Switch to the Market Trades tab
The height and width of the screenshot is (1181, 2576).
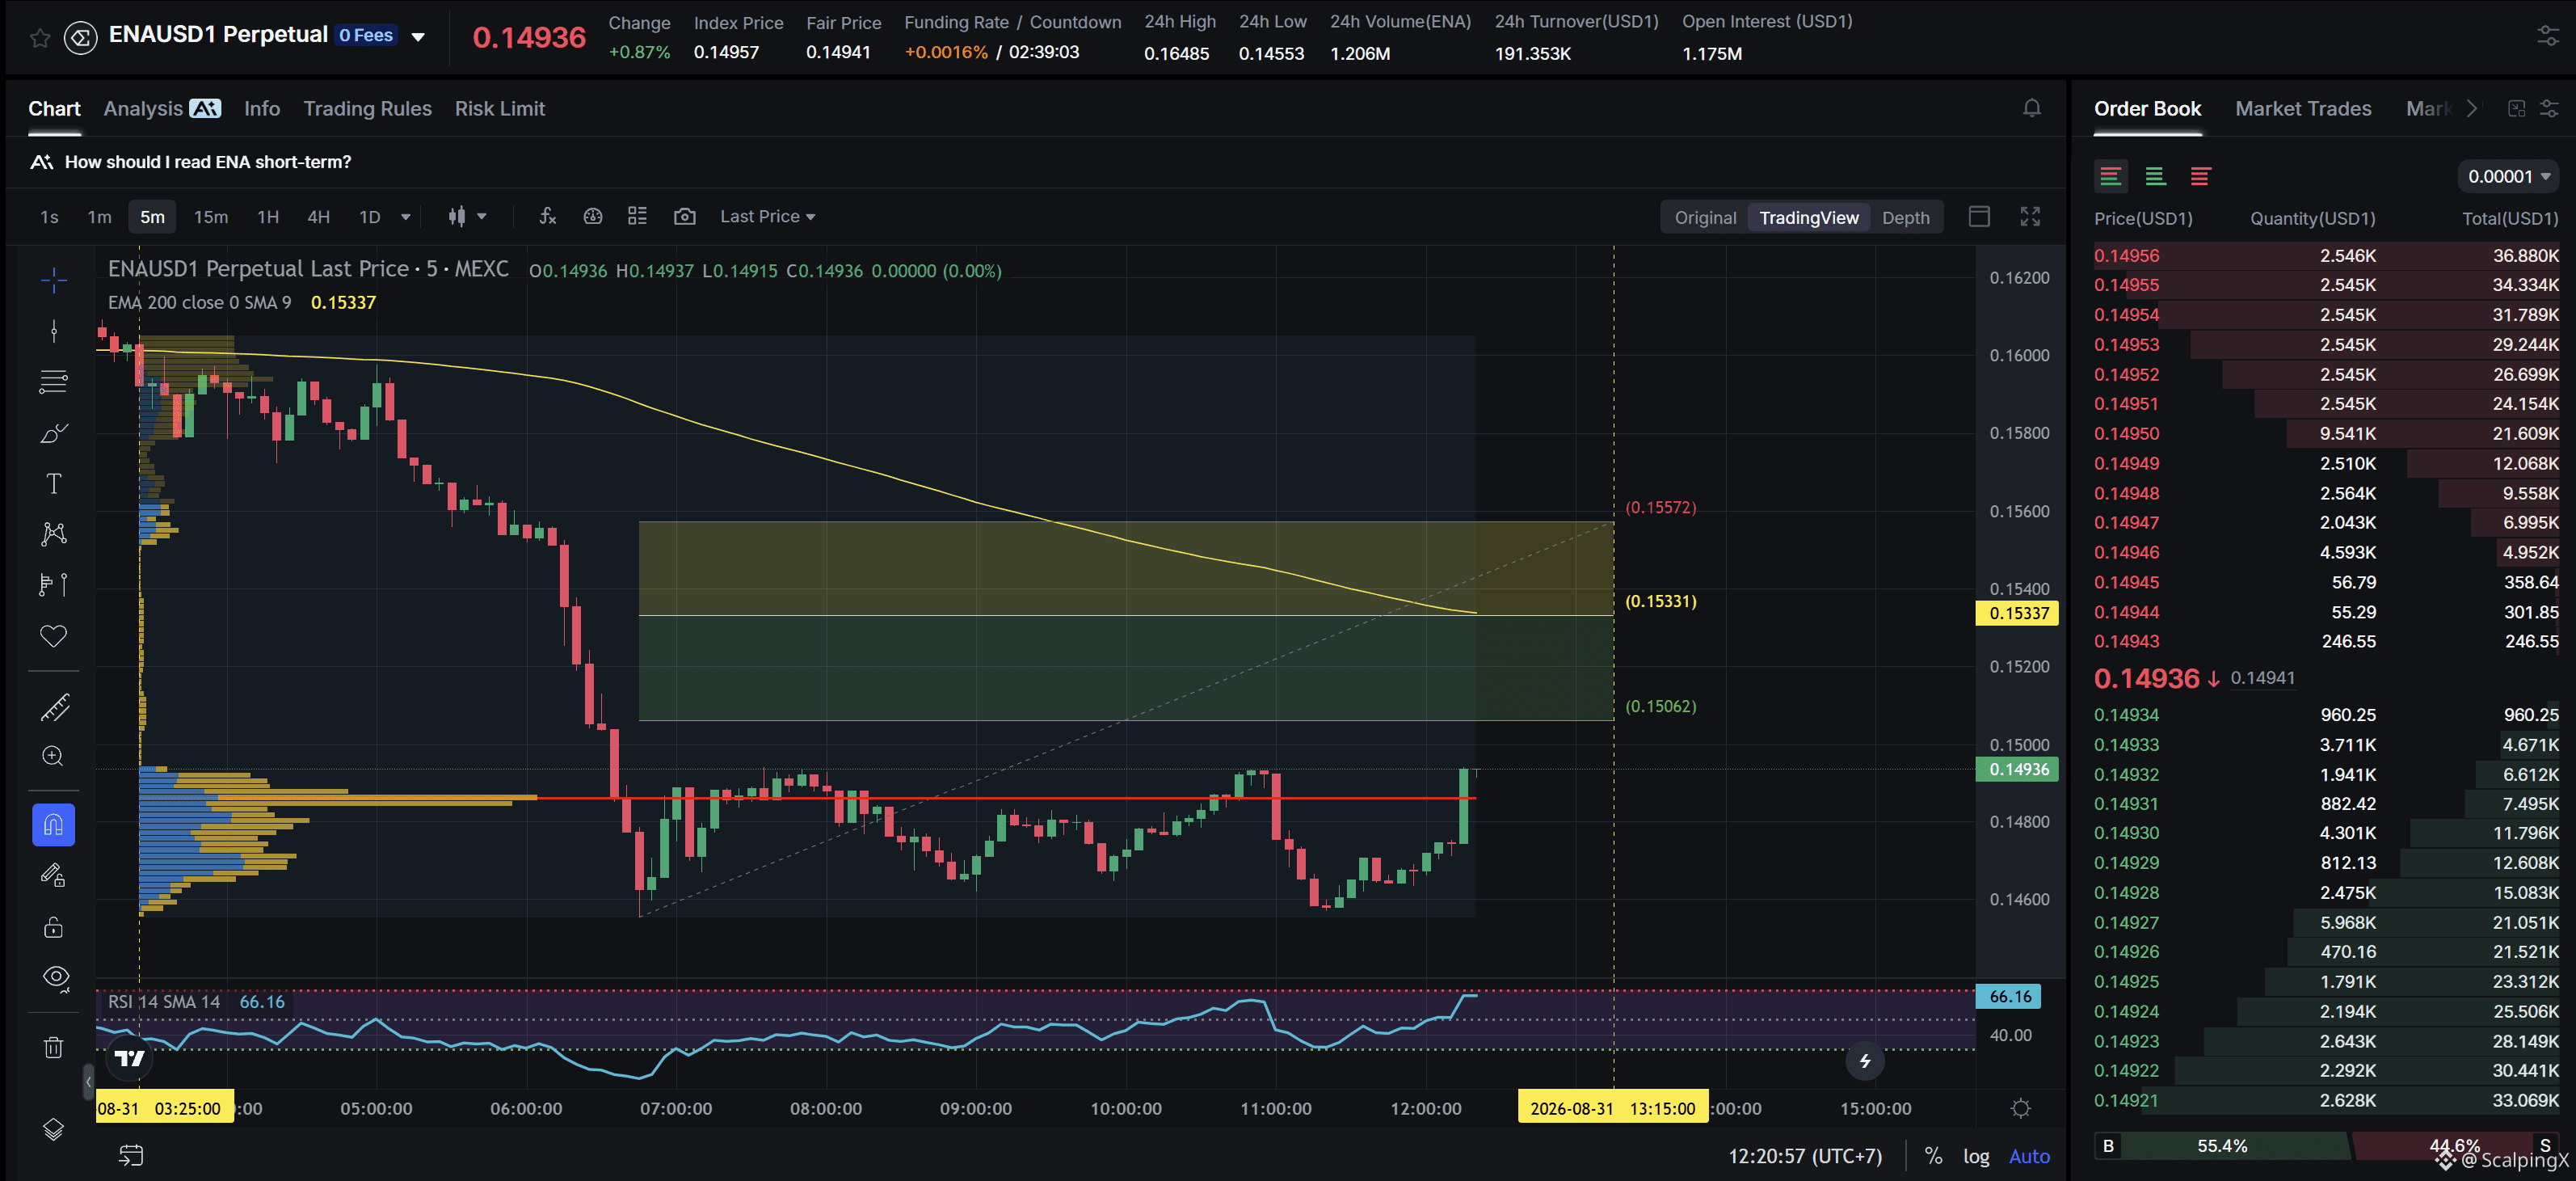pos(2303,108)
